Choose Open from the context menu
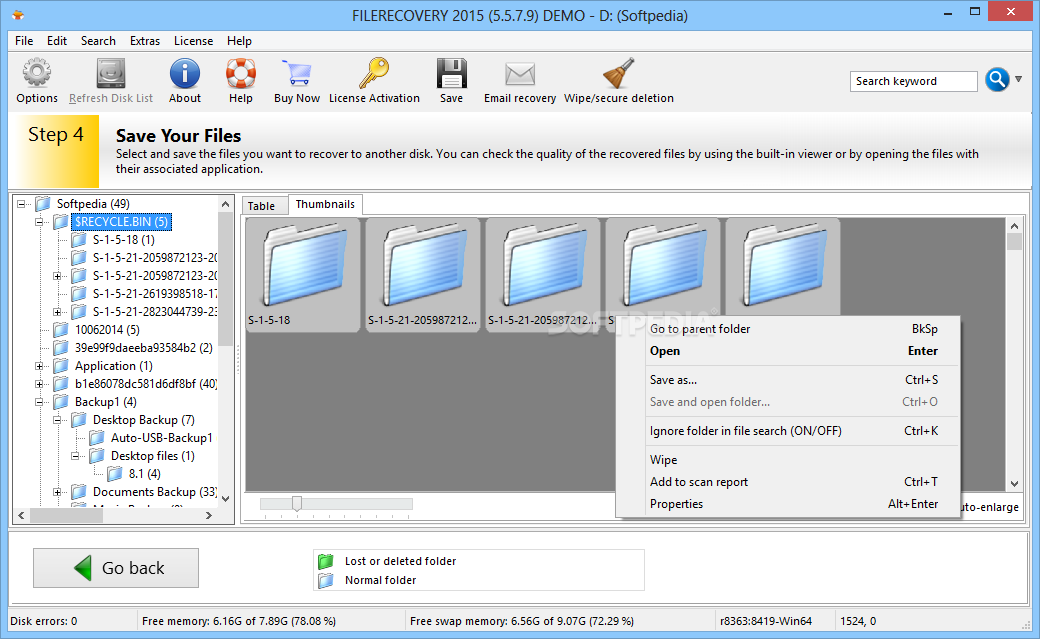Viewport: 1040px width, 639px height. coord(788,351)
